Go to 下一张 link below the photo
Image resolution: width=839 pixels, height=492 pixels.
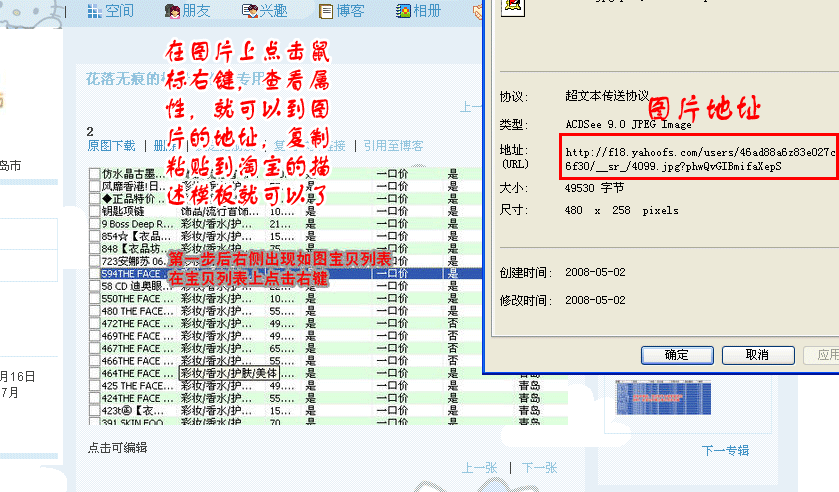click(x=539, y=468)
